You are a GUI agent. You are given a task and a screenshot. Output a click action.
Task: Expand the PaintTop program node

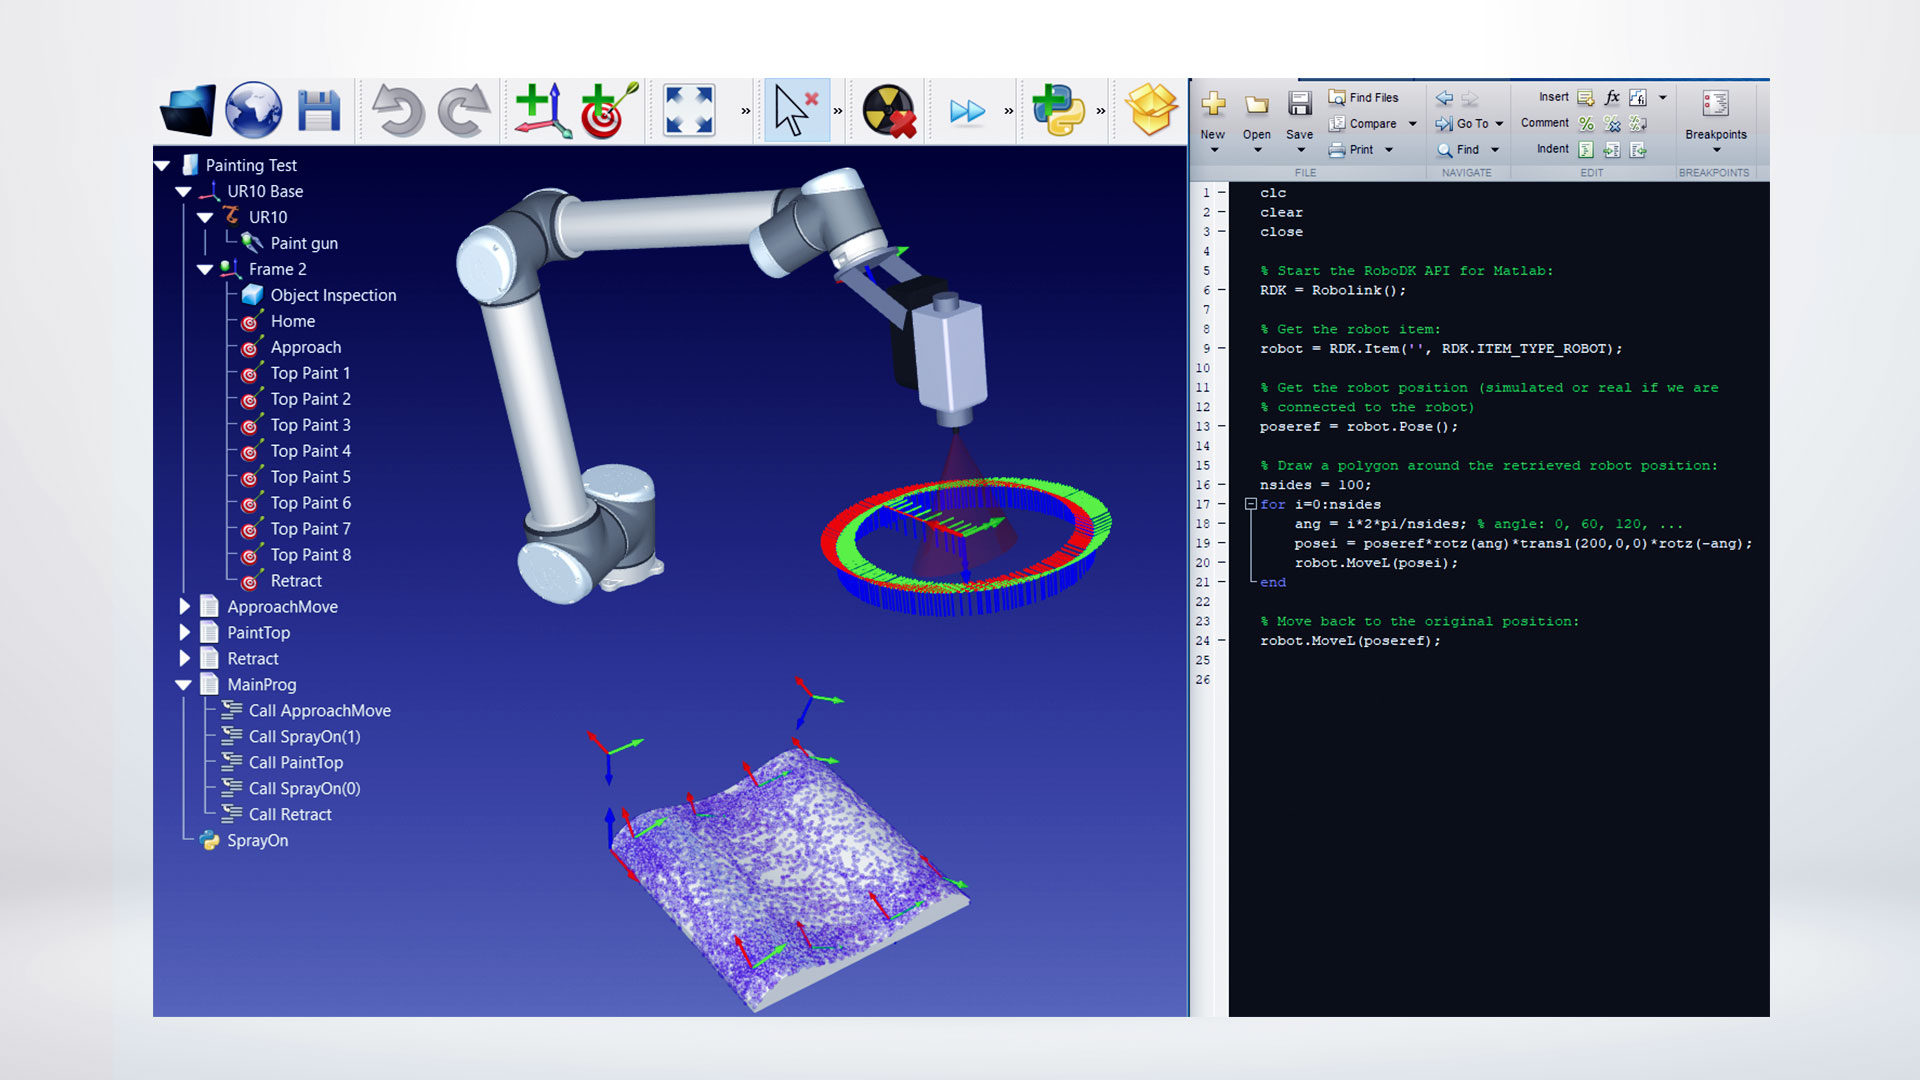(184, 632)
